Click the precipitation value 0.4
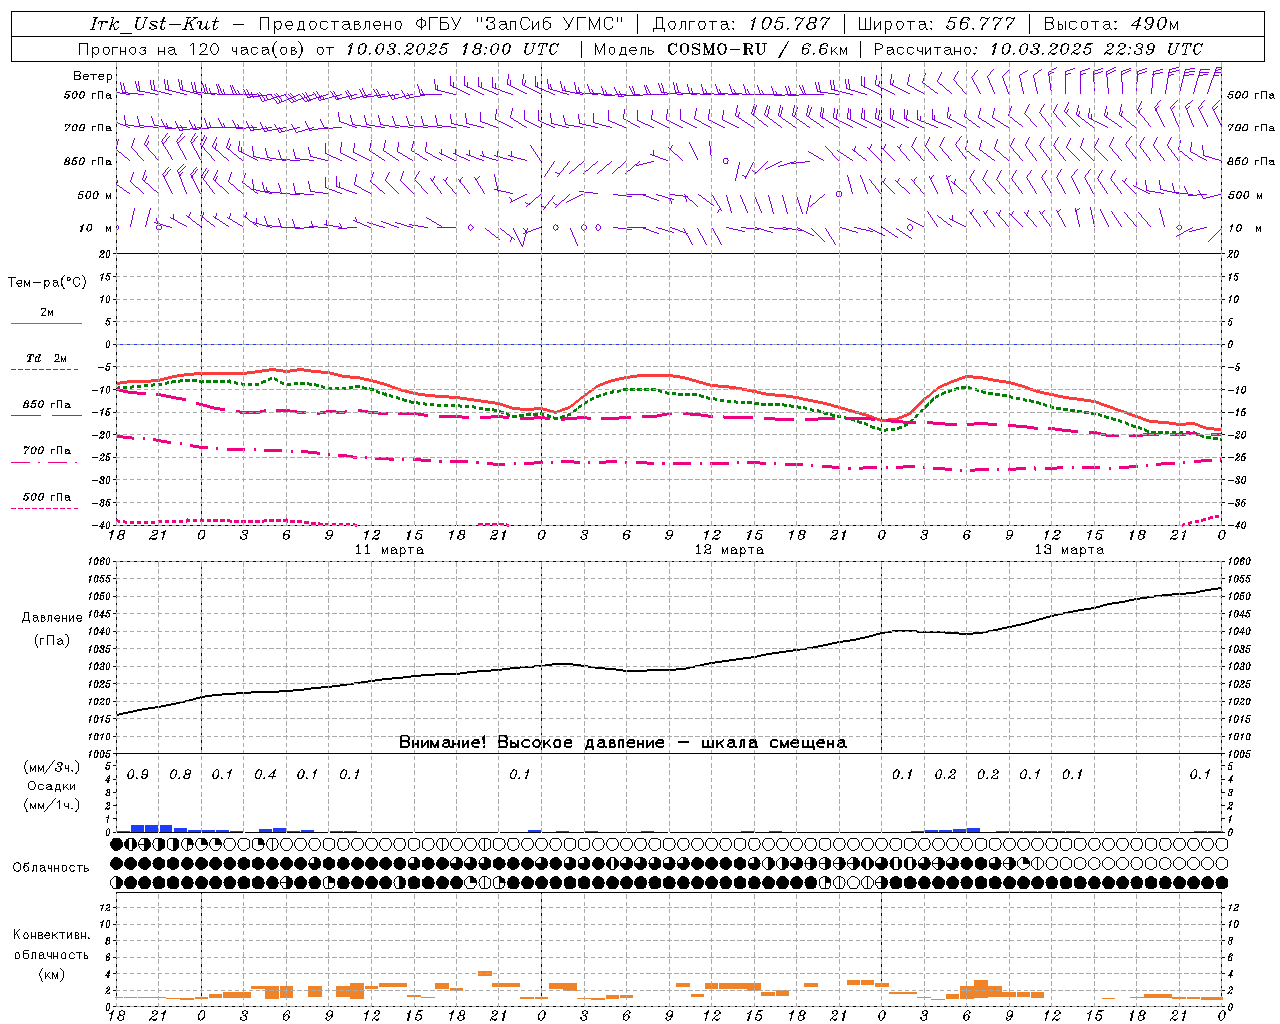The height and width of the screenshot is (1024, 1280). (265, 775)
